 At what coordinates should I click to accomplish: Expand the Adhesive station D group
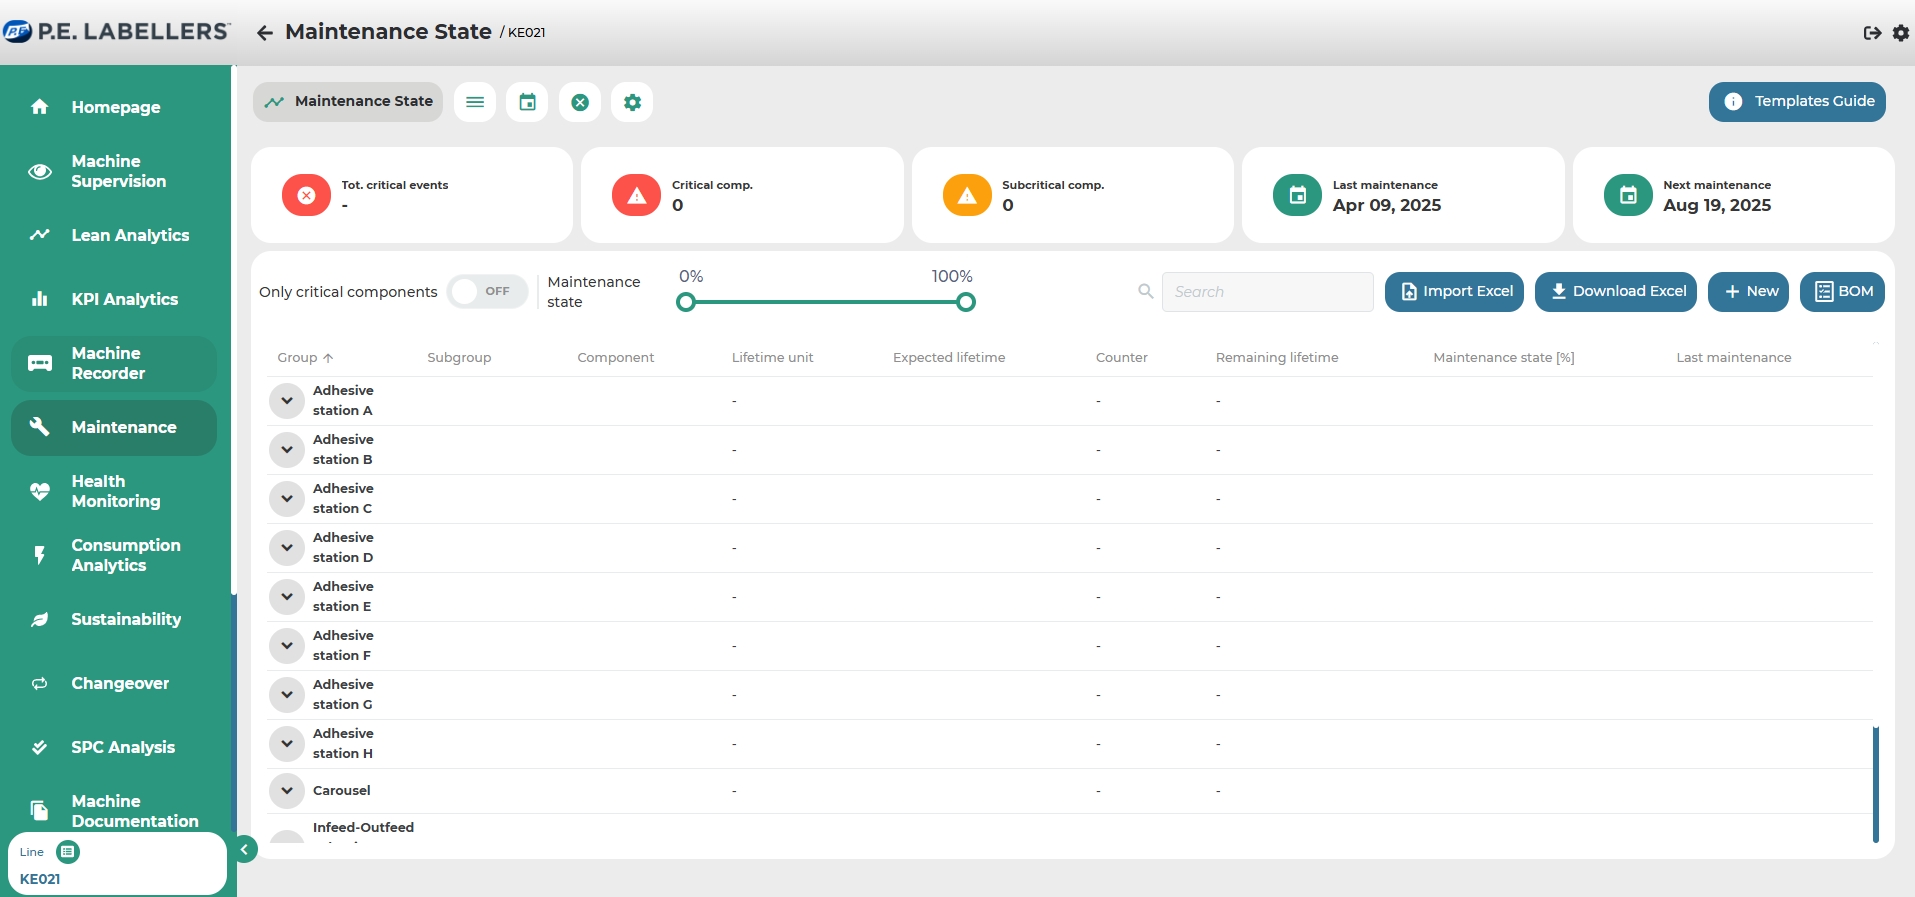coord(287,548)
